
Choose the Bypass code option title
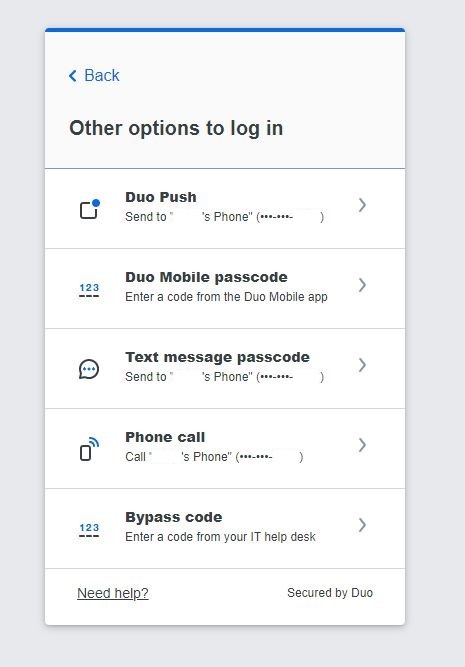click(x=174, y=517)
